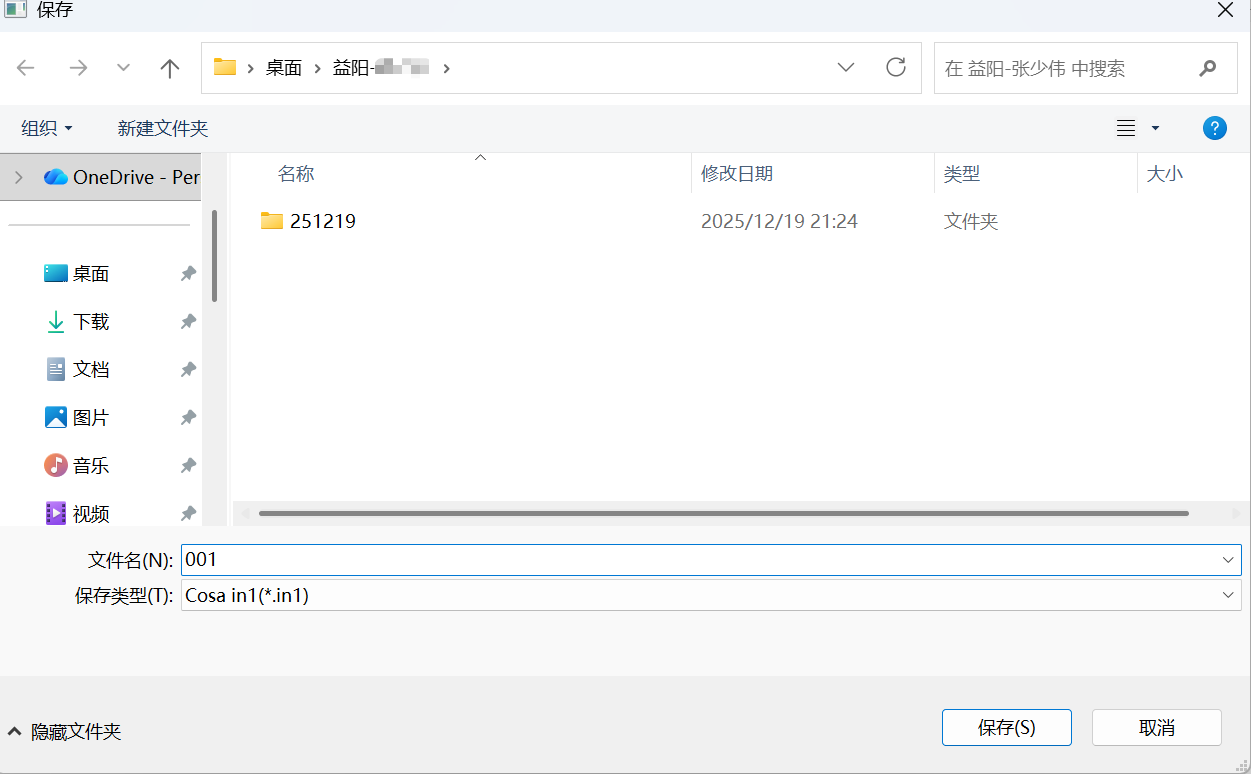Screen dimensions: 1251x774
Task: Go forward using the right arrow
Action: pyautogui.click(x=78, y=68)
